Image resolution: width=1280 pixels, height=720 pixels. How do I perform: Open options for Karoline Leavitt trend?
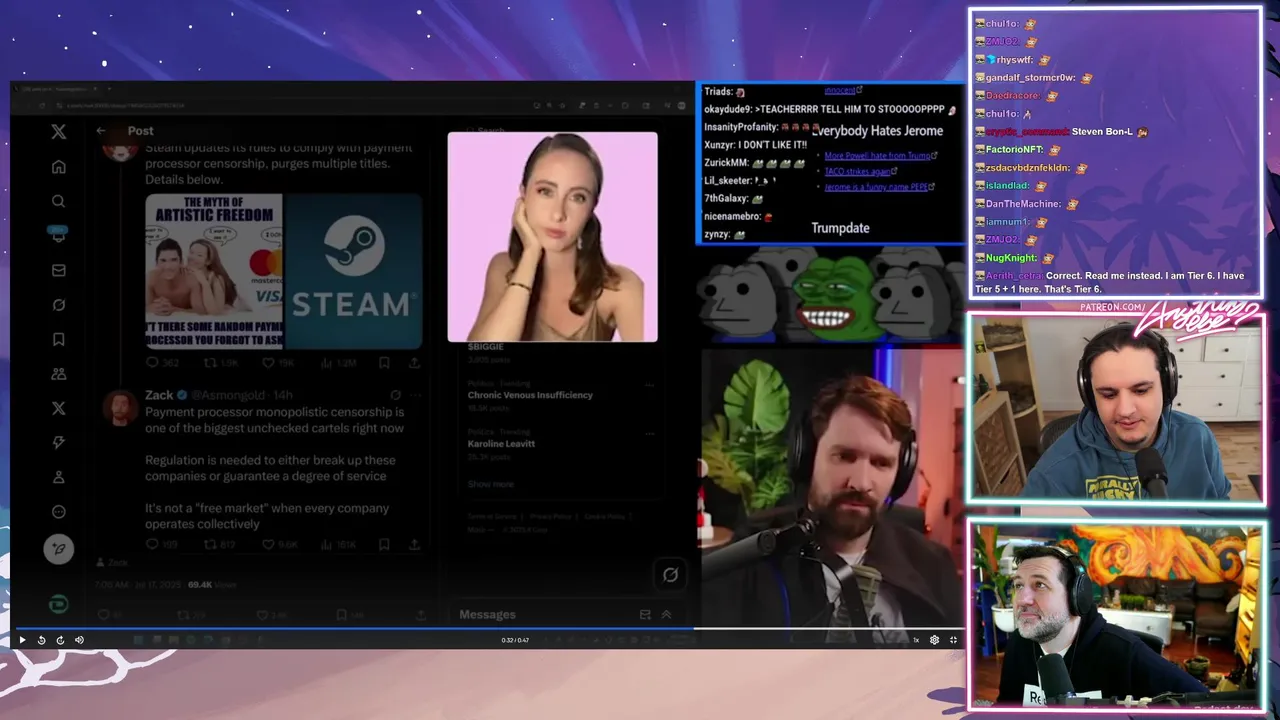pyautogui.click(x=649, y=433)
